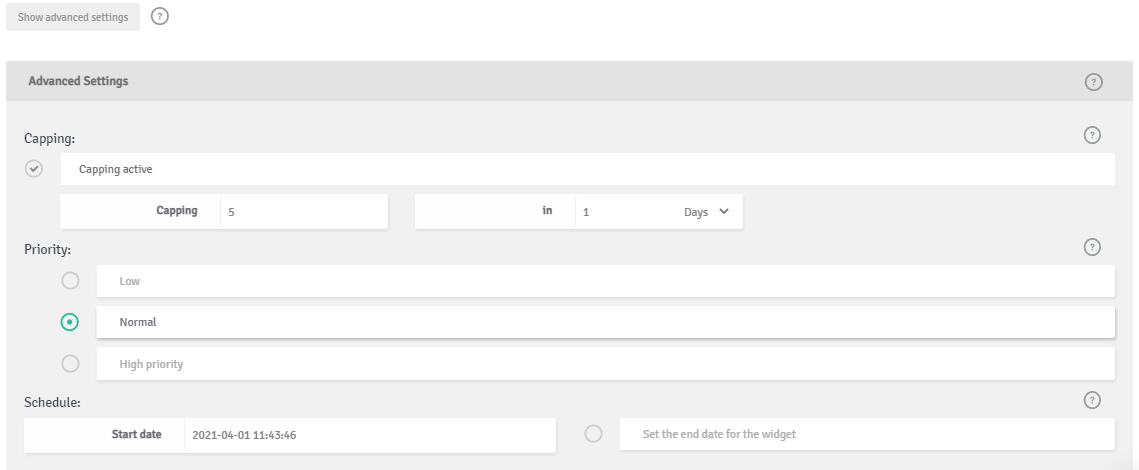Viewport: 1139px width, 470px height.
Task: Enable the widget end date radio option
Action: [593, 434]
